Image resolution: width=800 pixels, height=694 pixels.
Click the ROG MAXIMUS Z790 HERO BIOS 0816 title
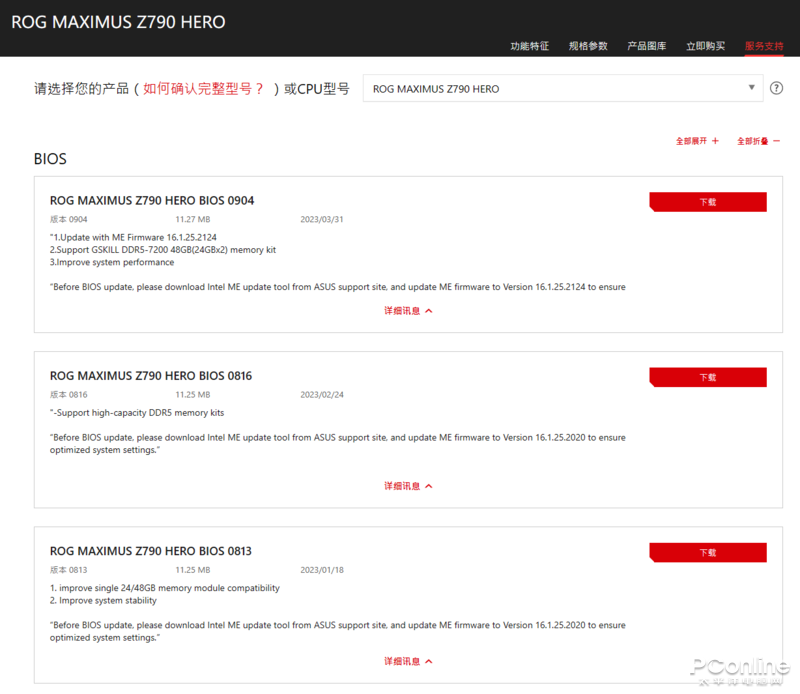tap(151, 376)
